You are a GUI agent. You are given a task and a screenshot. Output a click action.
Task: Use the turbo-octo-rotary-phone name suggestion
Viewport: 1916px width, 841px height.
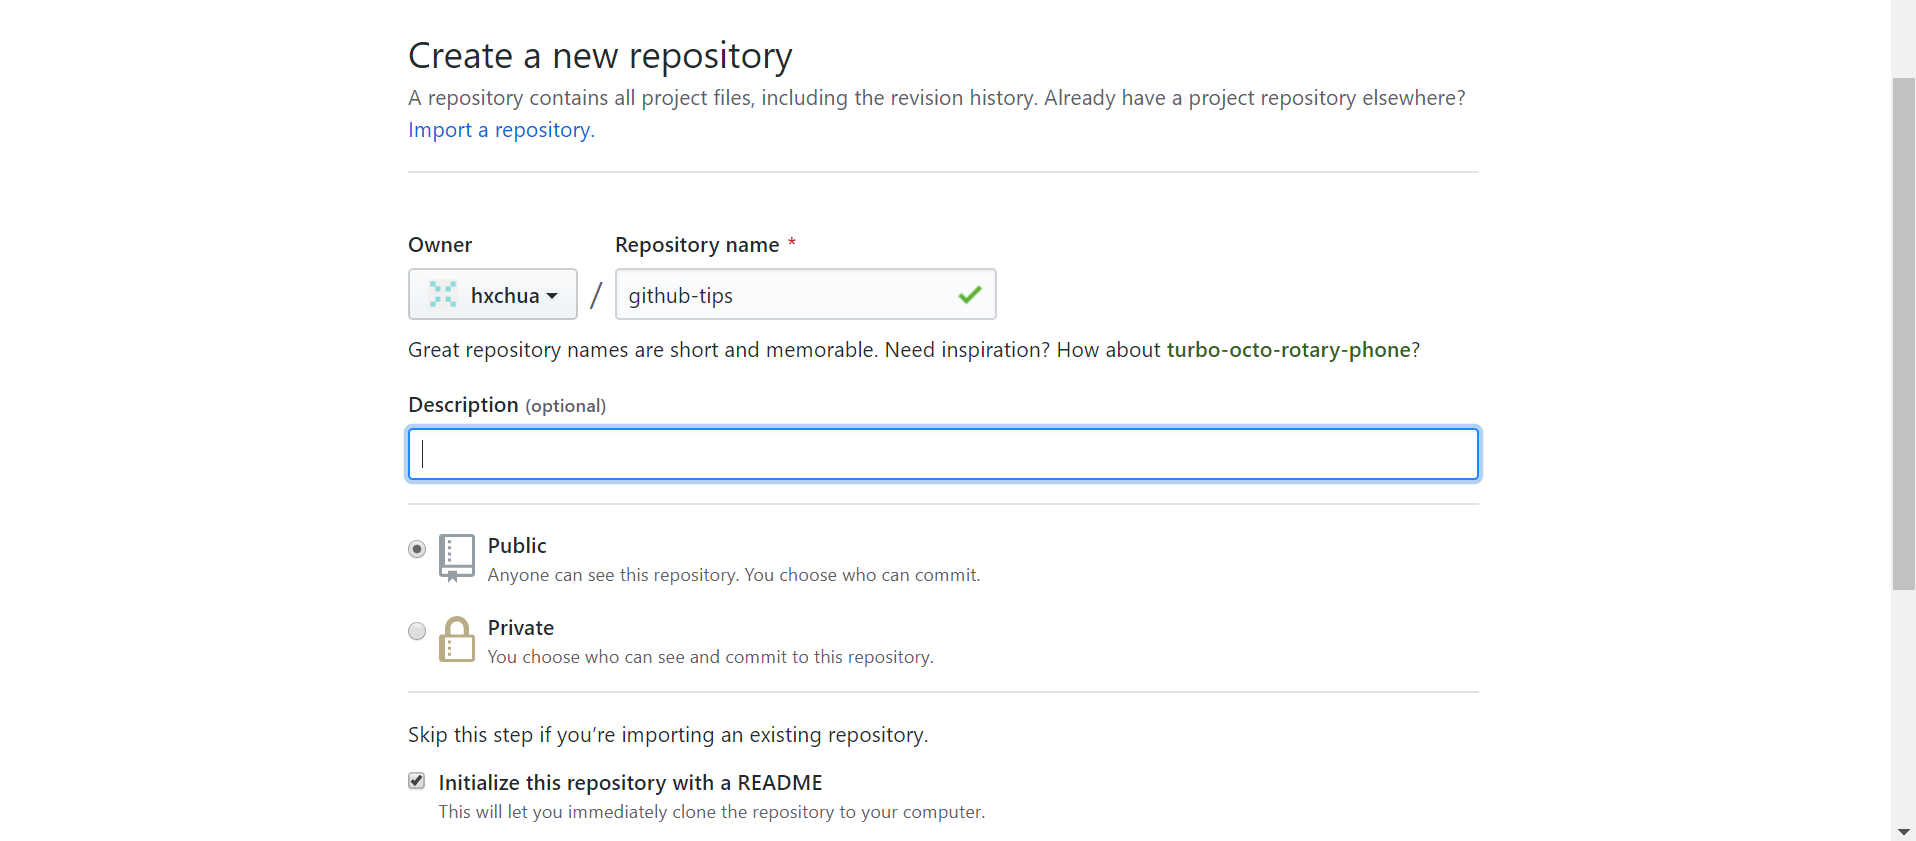pyautogui.click(x=1288, y=350)
